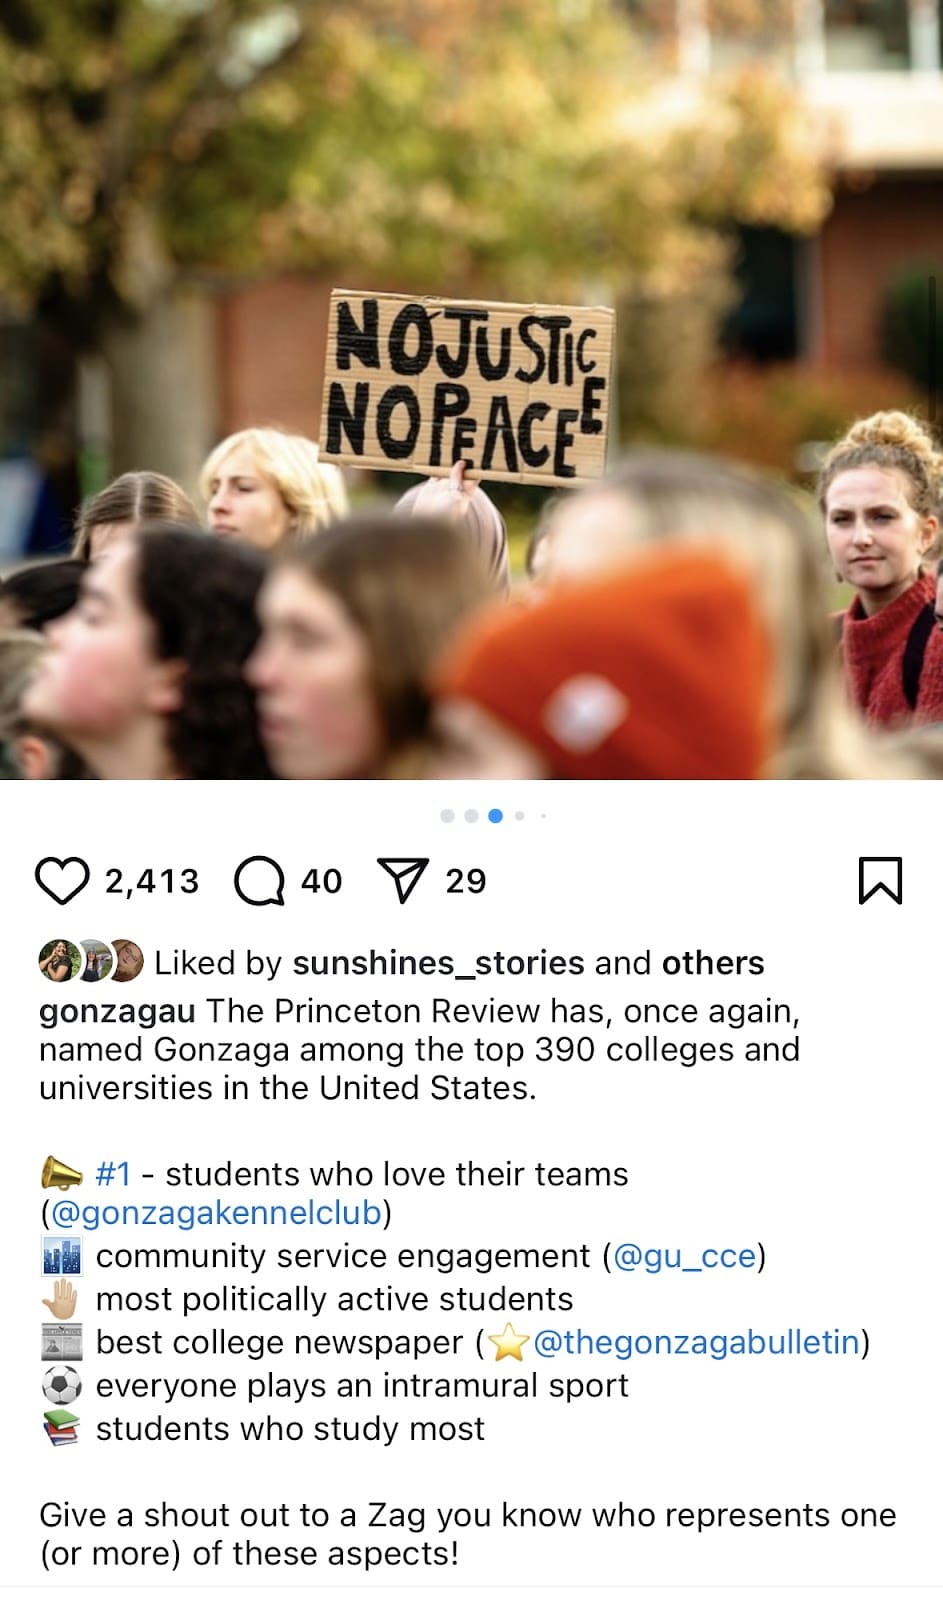Open comments via the speech bubble icon
The image size is (943, 1600).
(x=259, y=881)
